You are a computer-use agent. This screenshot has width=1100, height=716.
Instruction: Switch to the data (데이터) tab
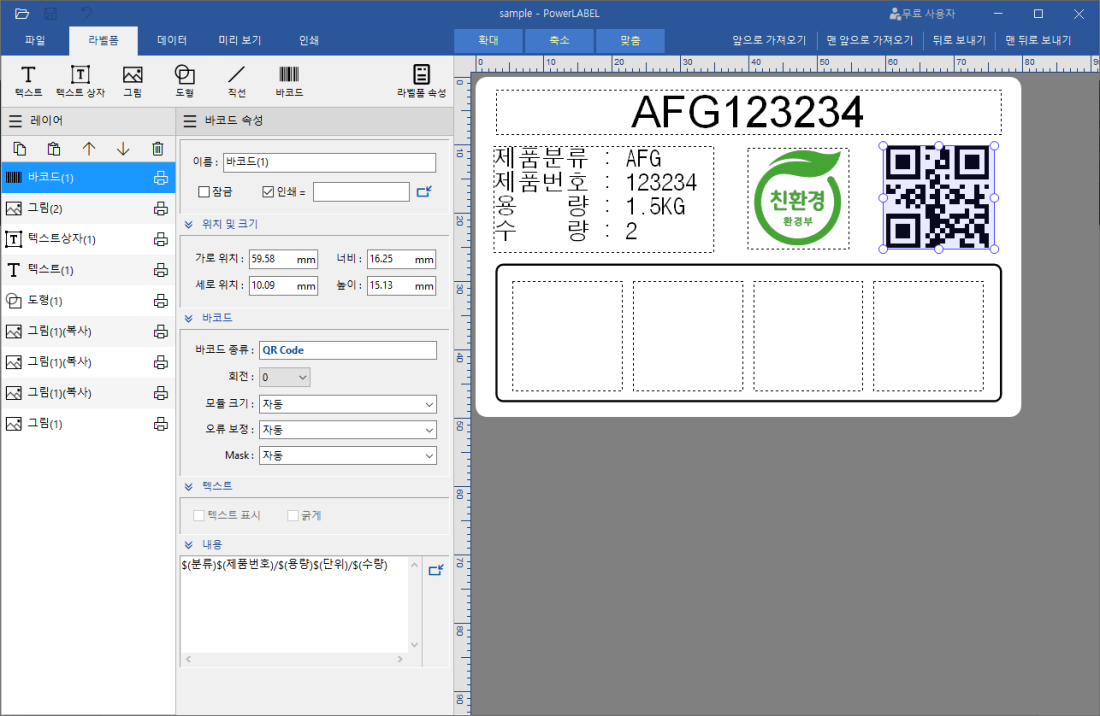coord(172,41)
